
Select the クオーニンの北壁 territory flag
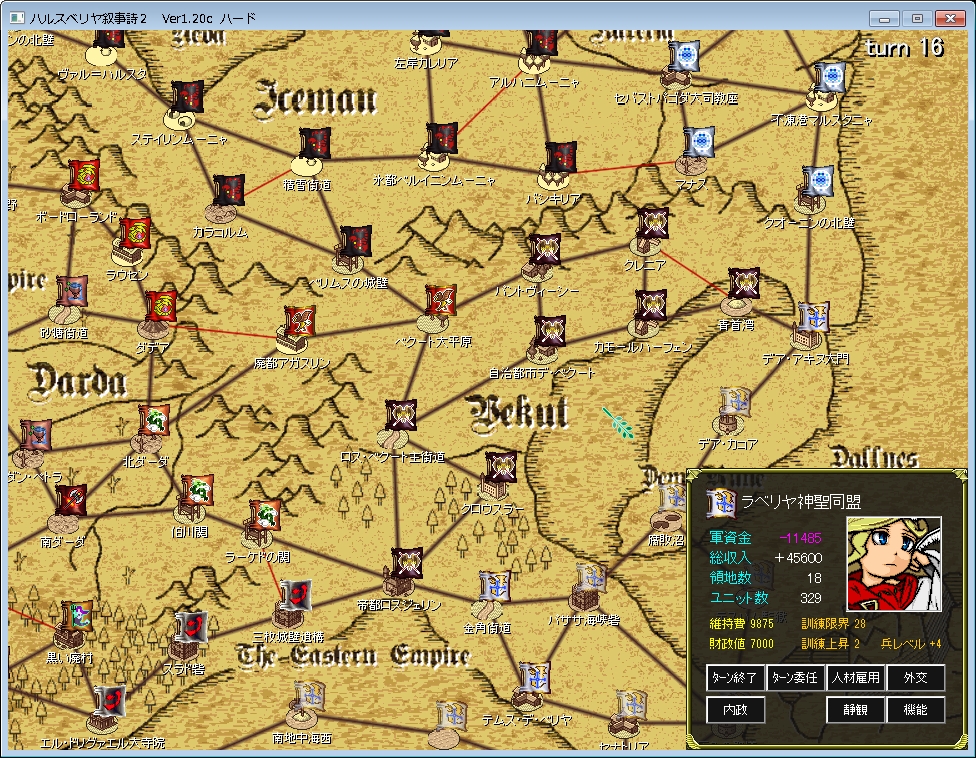click(x=818, y=181)
